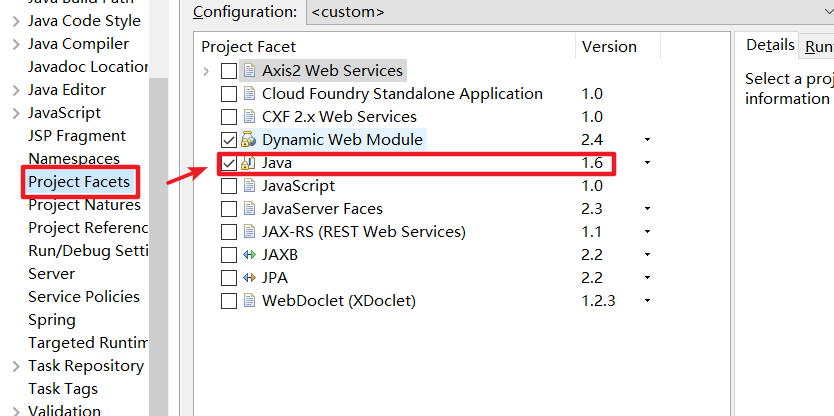The height and width of the screenshot is (416, 834).
Task: Select Task Tags in the tree
Action: pyautogui.click(x=63, y=389)
